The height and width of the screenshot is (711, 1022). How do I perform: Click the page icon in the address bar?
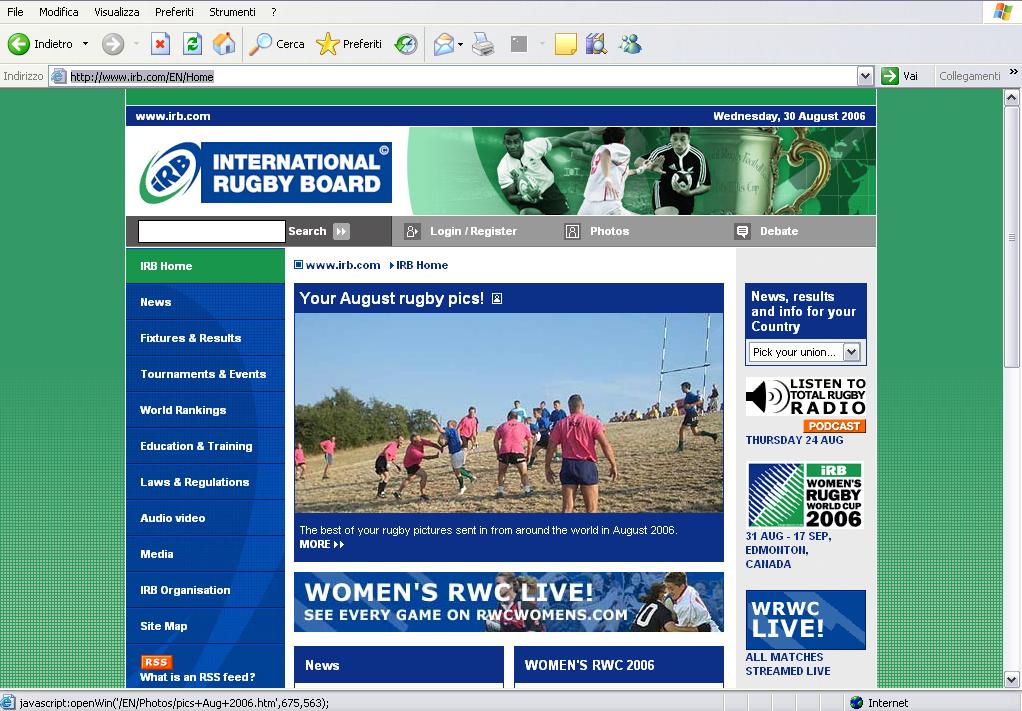click(59, 76)
